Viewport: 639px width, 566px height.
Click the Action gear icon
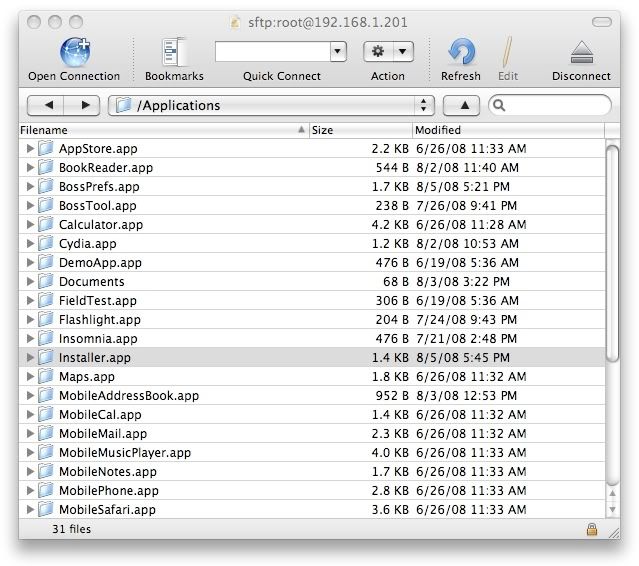(x=378, y=51)
